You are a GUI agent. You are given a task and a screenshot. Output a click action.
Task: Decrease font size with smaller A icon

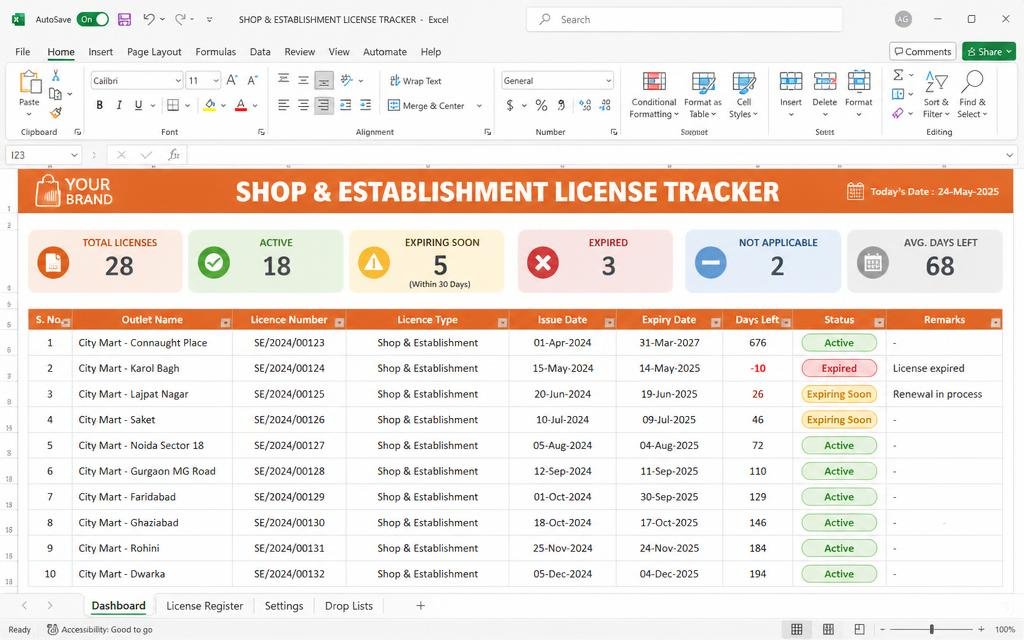(x=252, y=80)
